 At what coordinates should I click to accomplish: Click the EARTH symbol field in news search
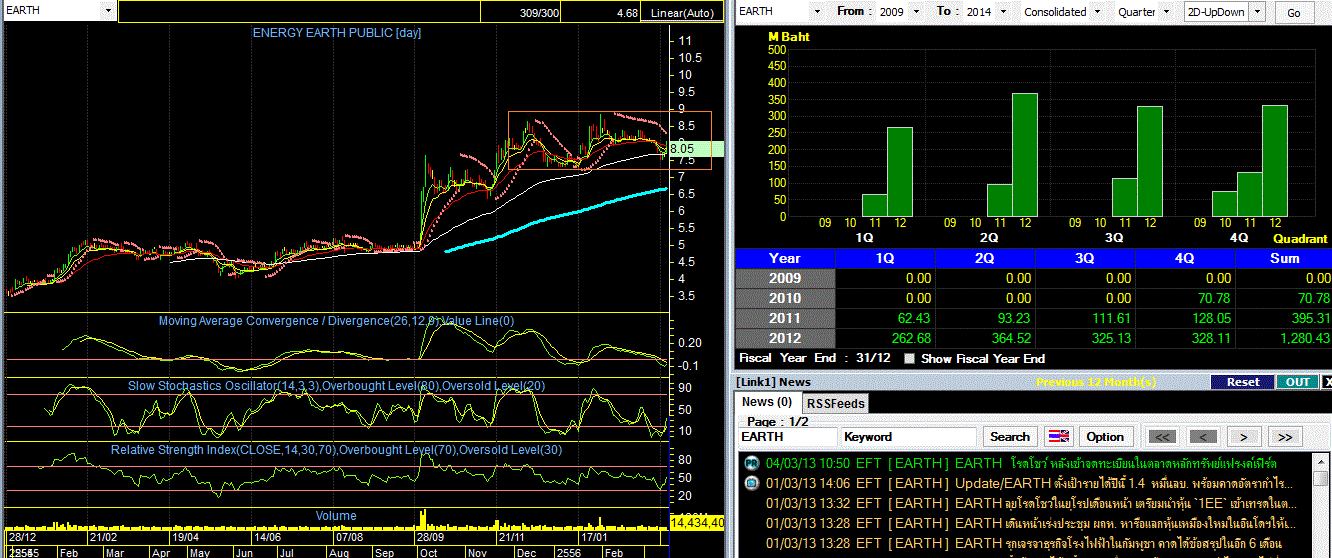pyautogui.click(x=788, y=437)
